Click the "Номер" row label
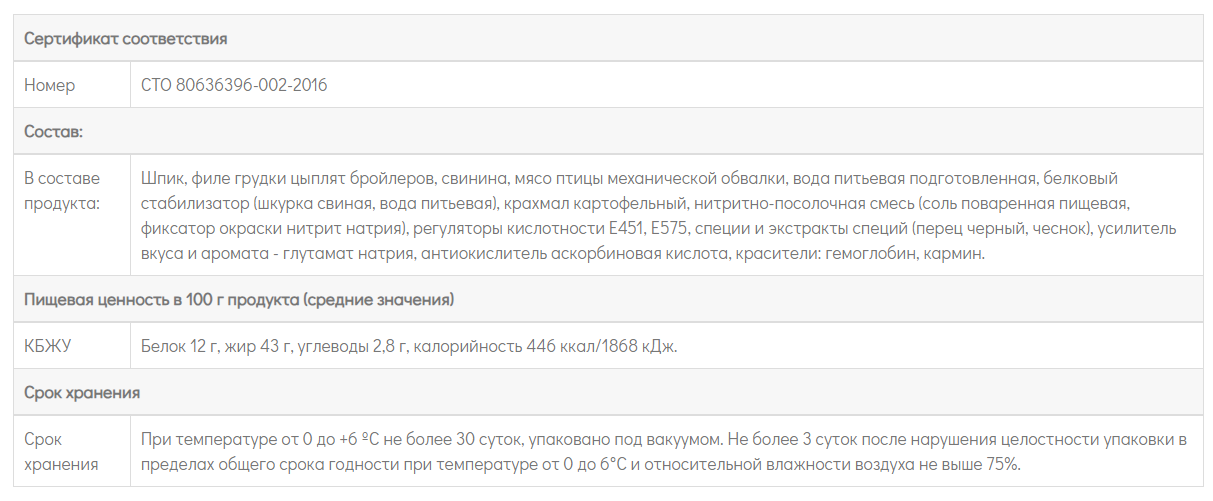Viewport: 1213px width, 501px height. 49,85
